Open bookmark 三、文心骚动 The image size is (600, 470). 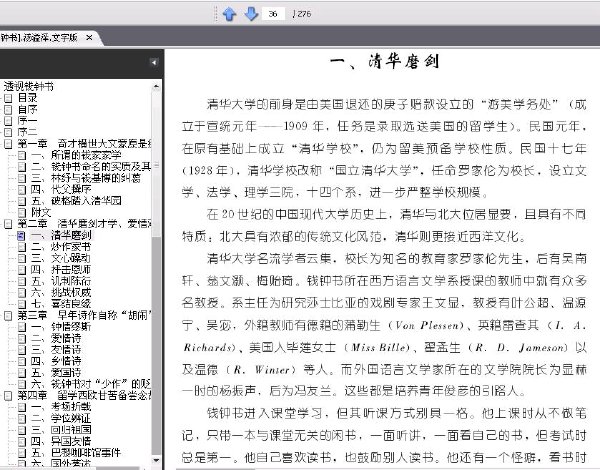pos(61,258)
